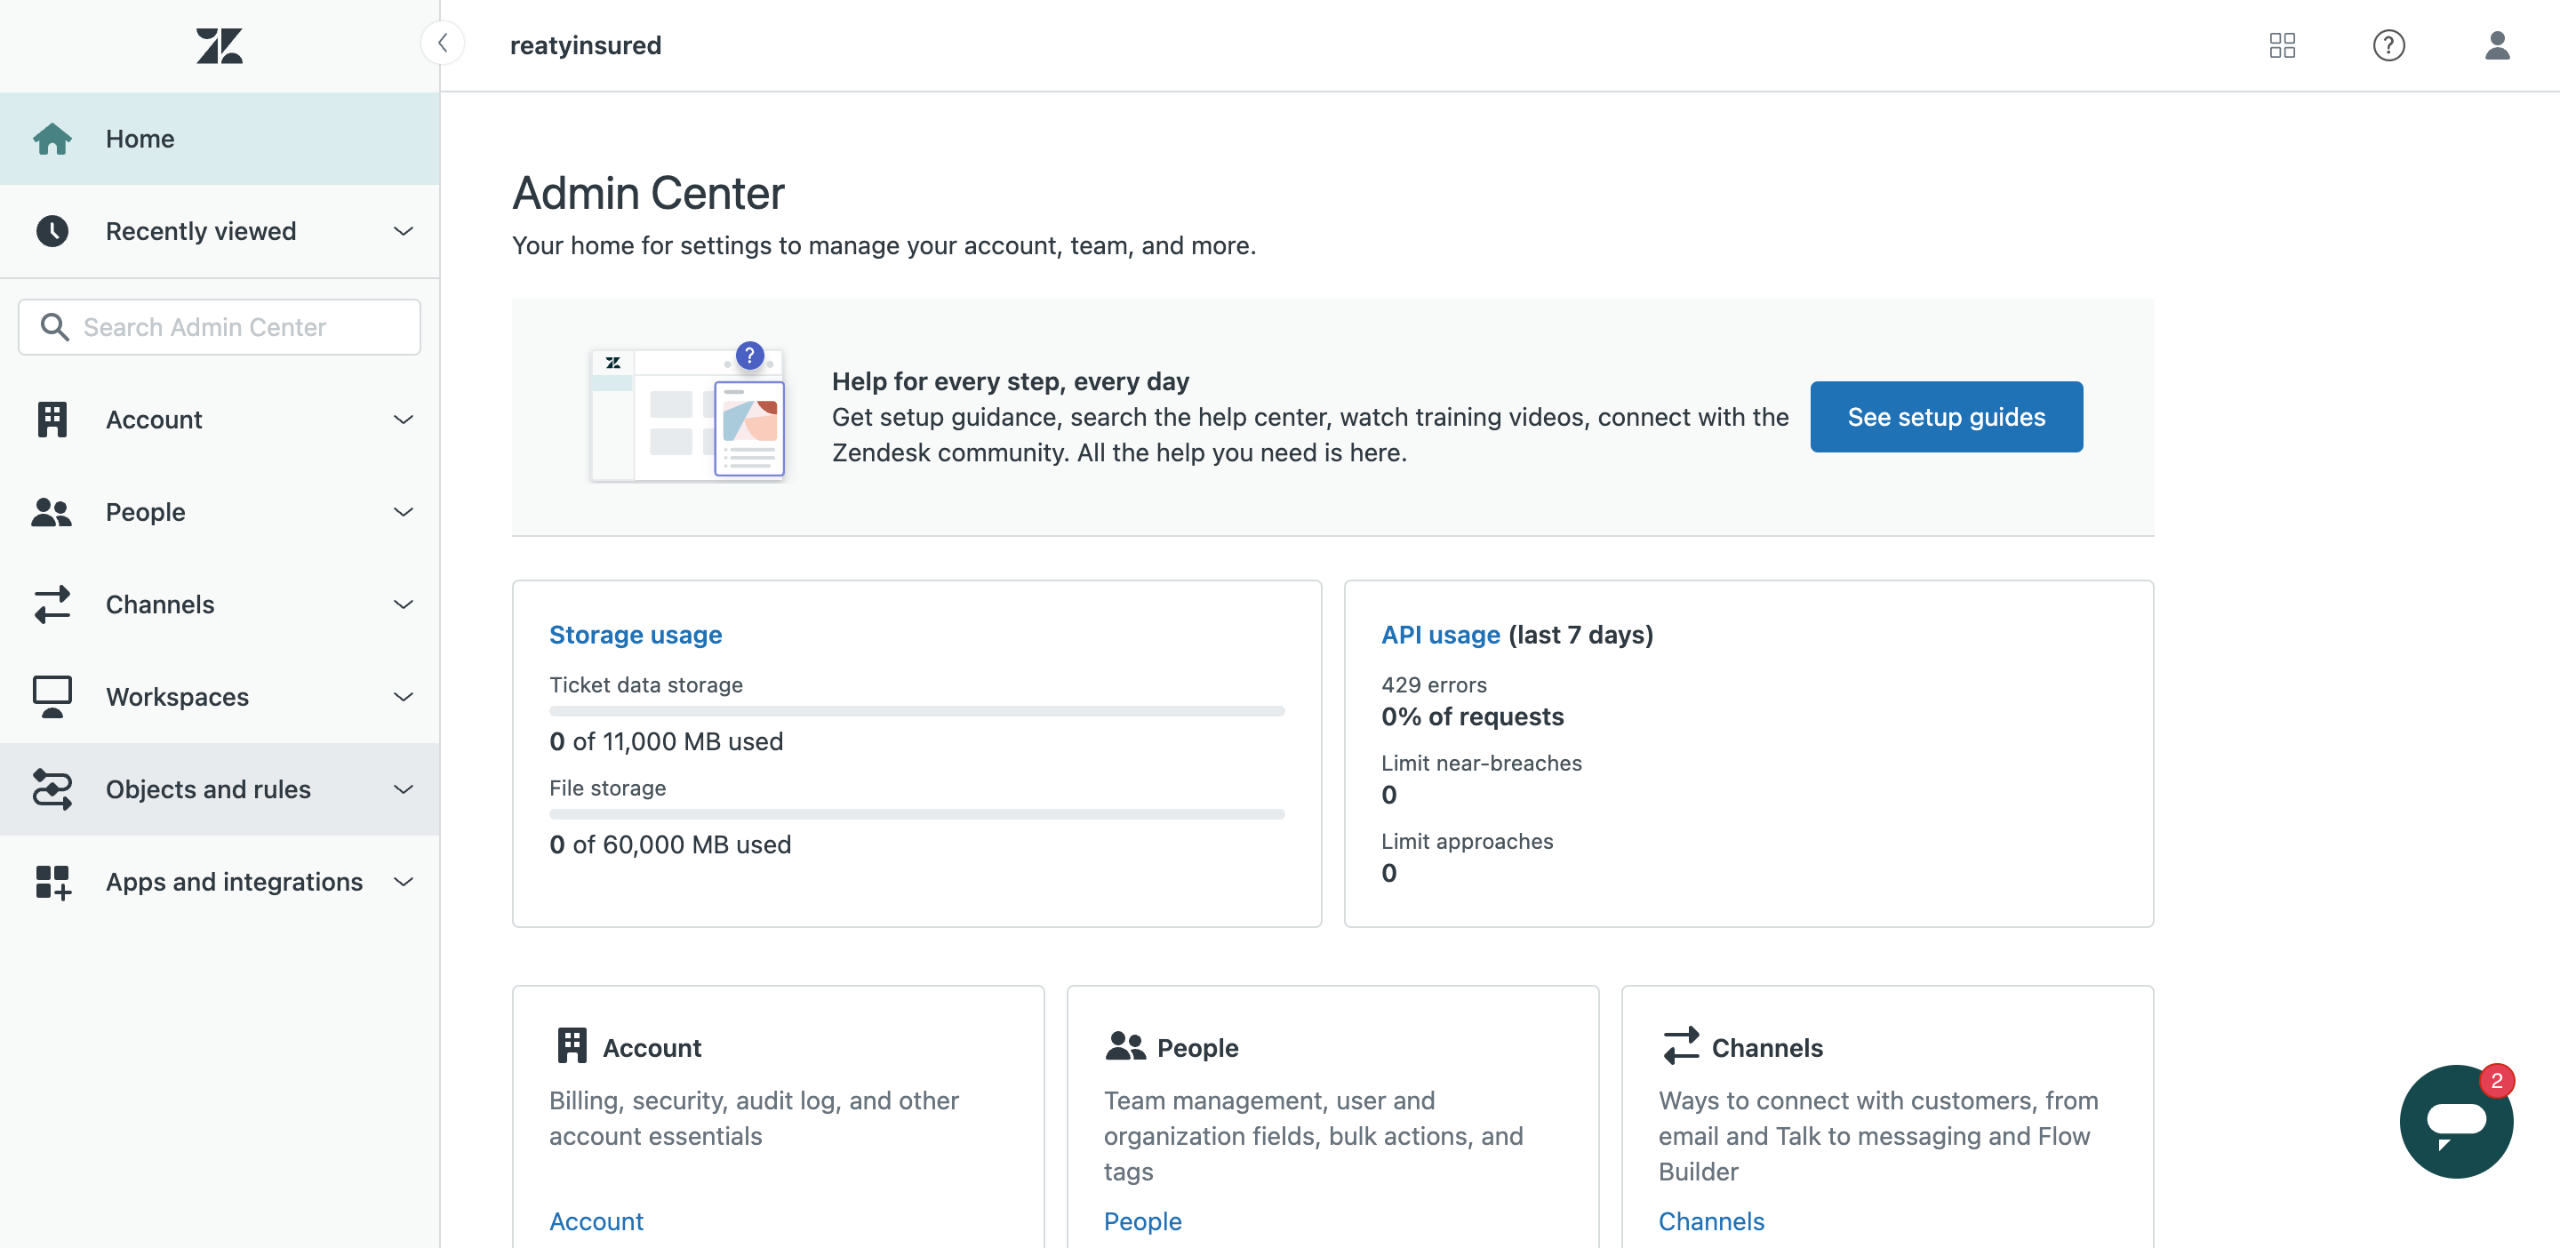Open the Channels link in the card
This screenshot has height=1248, width=2560.
click(x=1711, y=1221)
